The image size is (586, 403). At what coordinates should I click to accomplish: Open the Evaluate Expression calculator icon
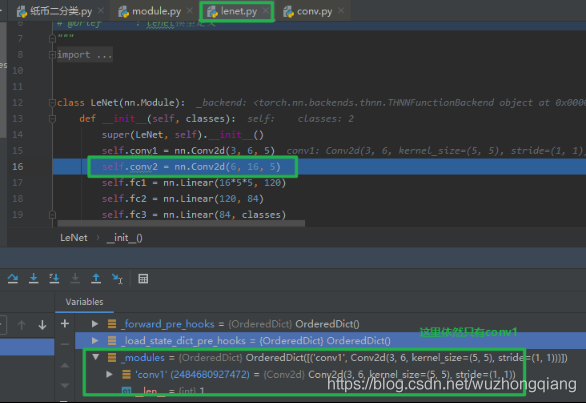(143, 279)
